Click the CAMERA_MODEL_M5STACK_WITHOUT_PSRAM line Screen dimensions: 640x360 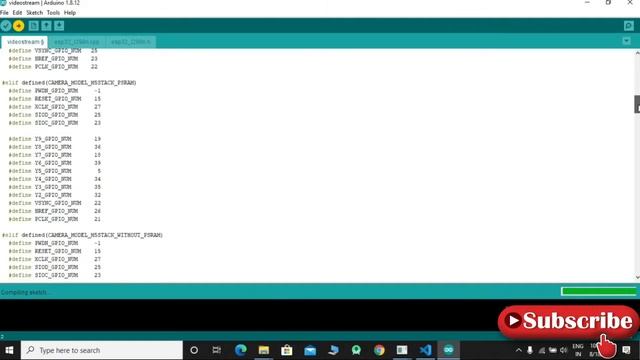82,235
